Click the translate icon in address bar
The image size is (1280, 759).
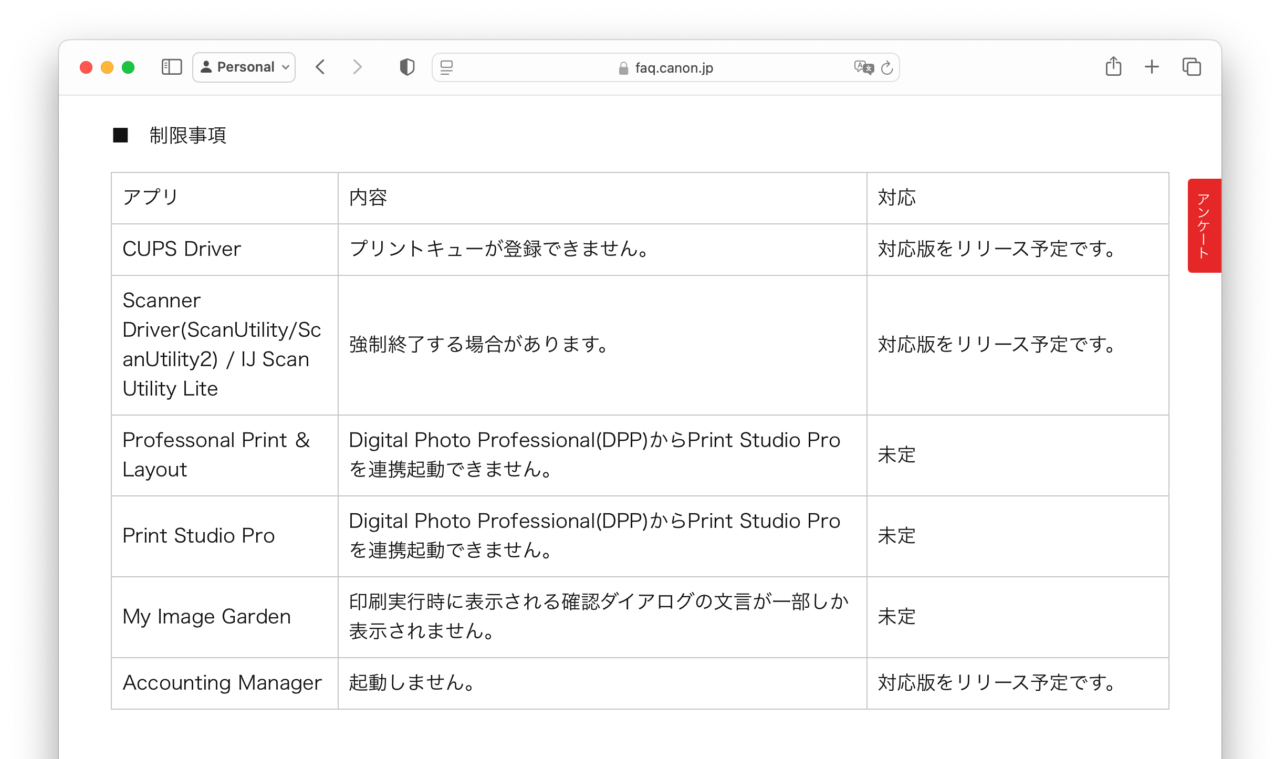click(x=863, y=67)
